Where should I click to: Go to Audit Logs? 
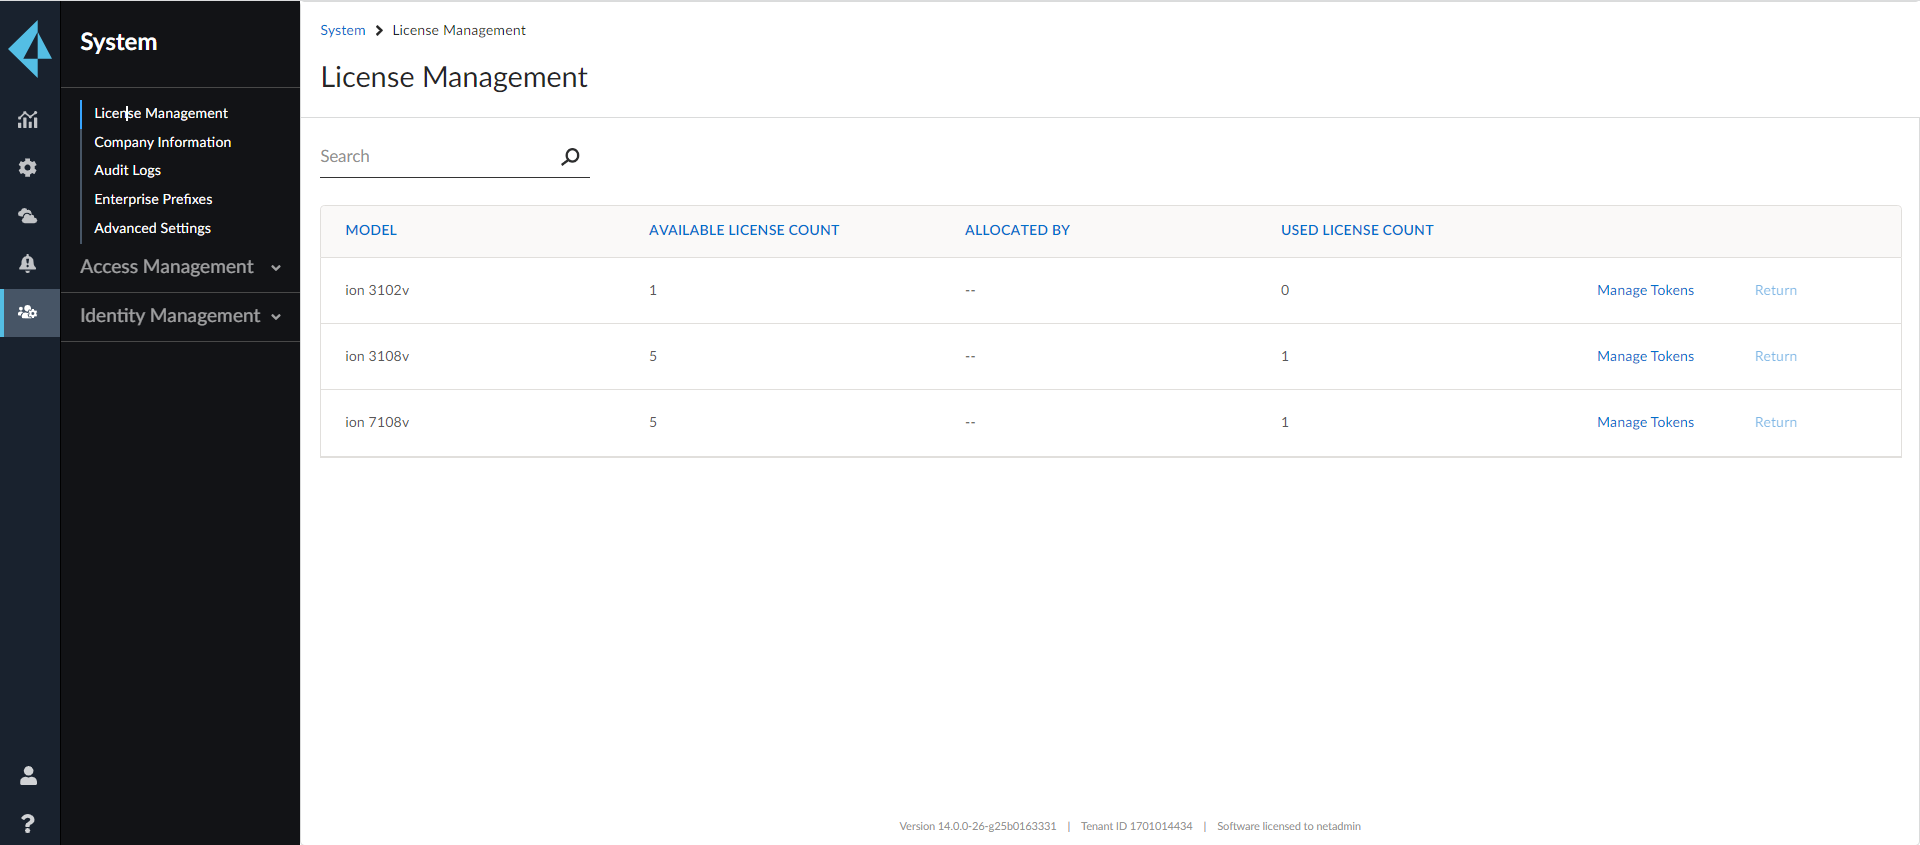127,170
